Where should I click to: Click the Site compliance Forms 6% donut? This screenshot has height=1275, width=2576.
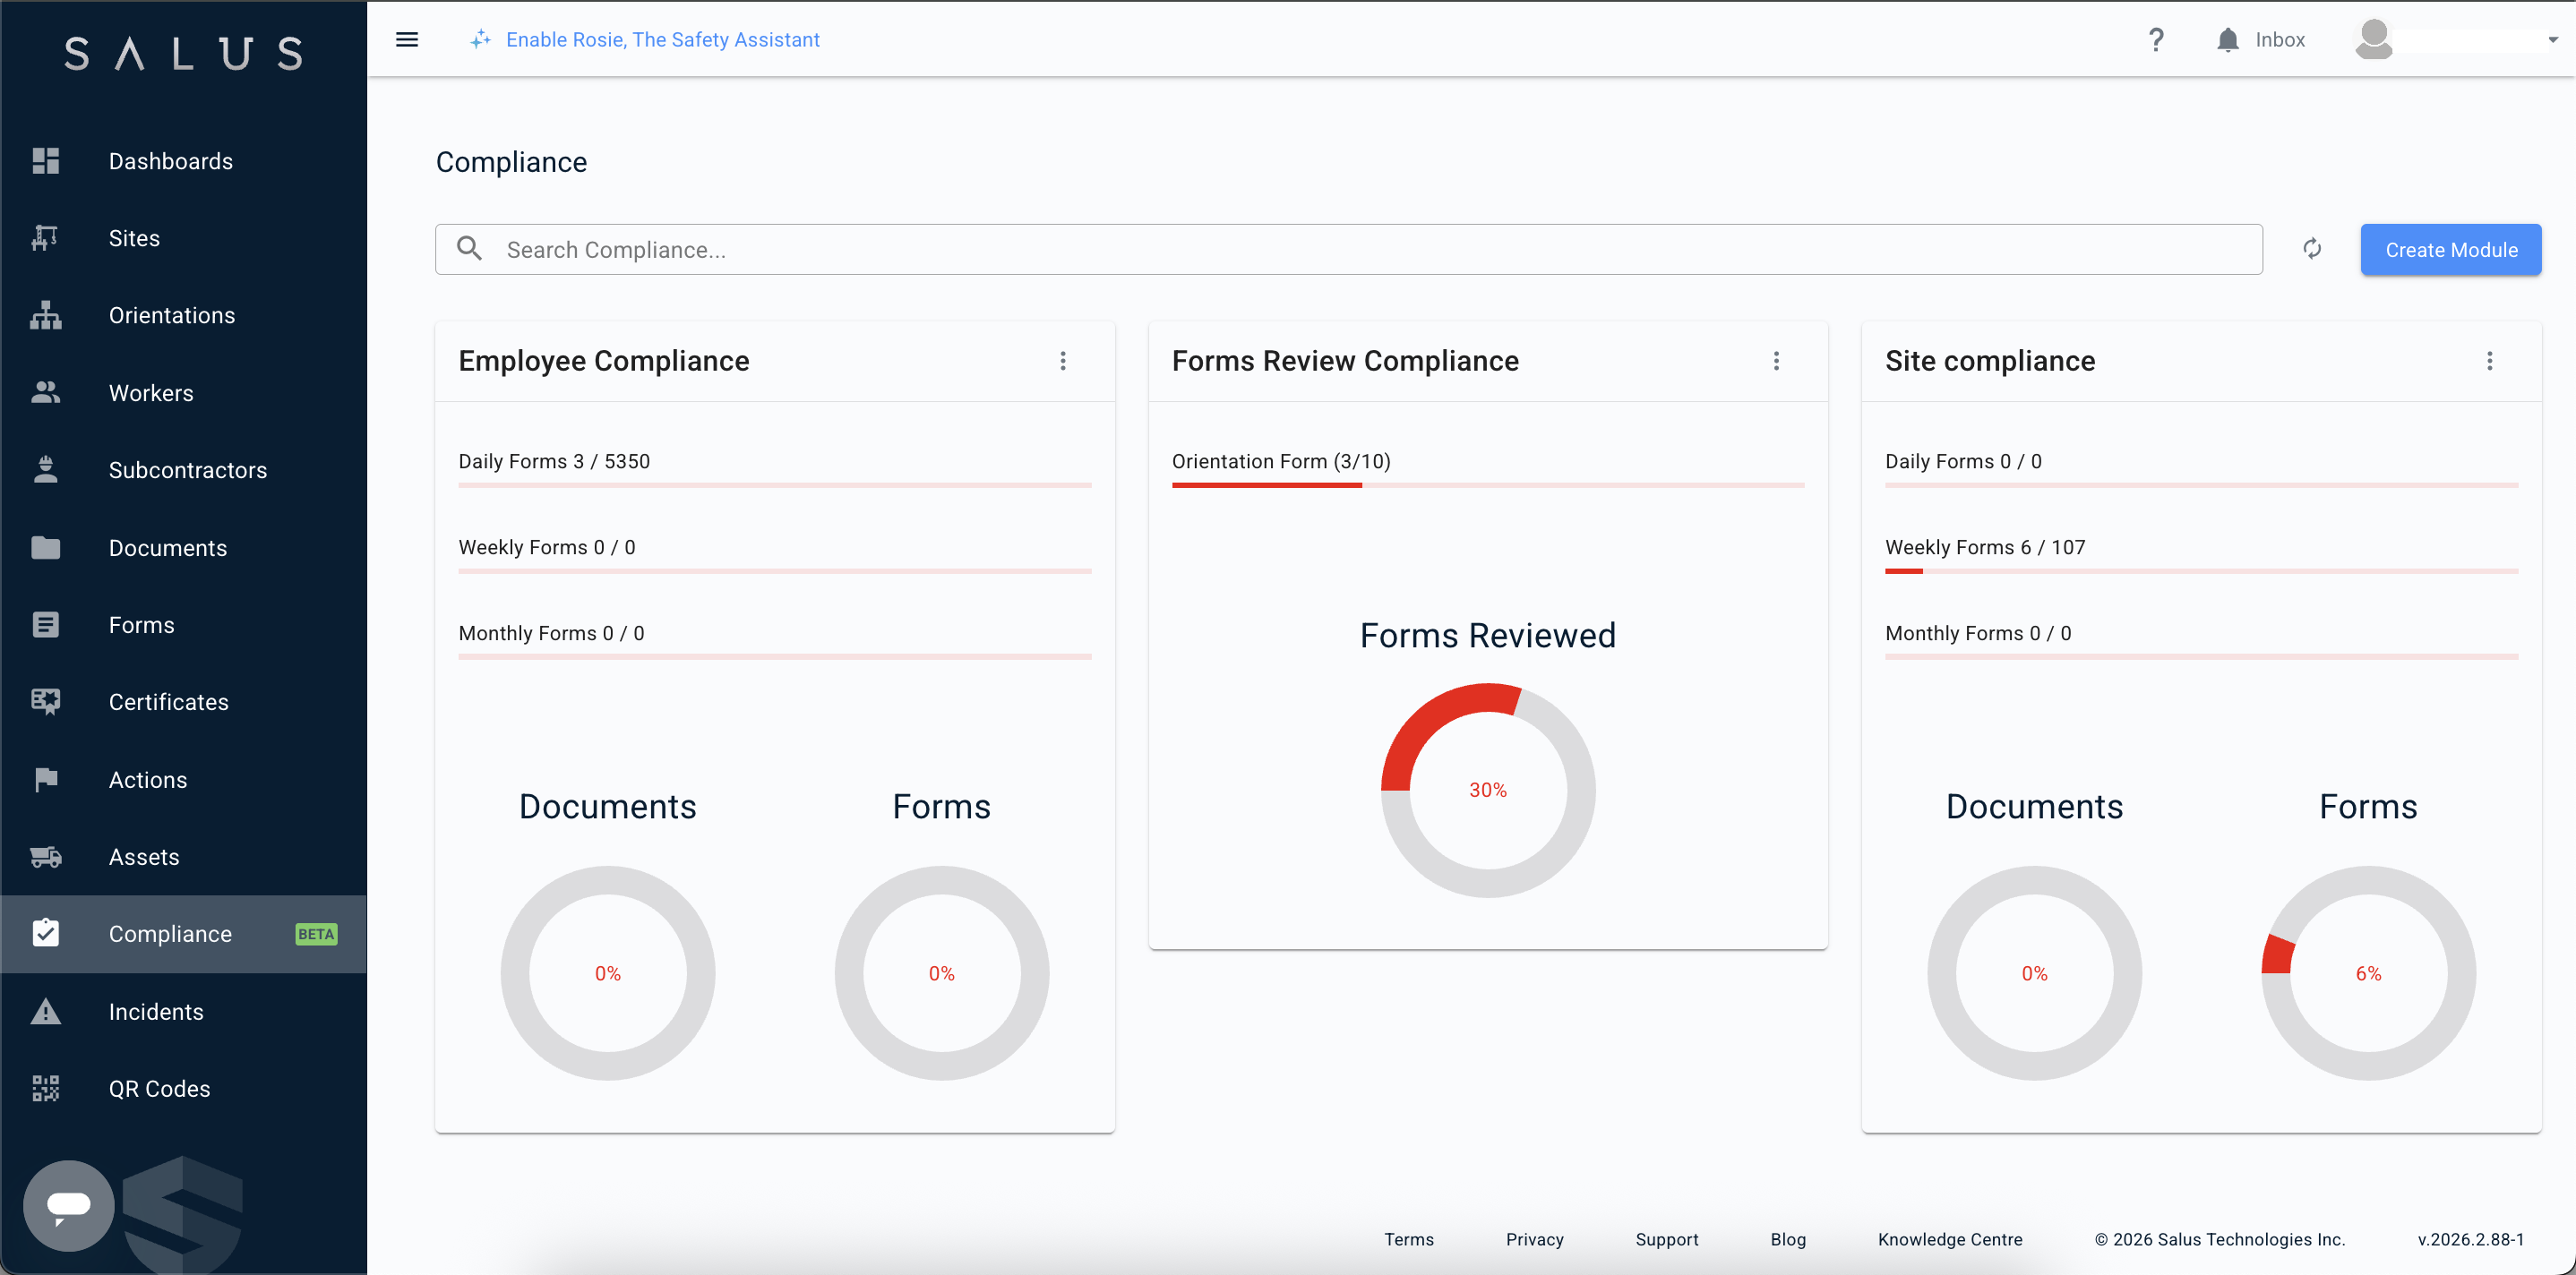tap(2368, 973)
